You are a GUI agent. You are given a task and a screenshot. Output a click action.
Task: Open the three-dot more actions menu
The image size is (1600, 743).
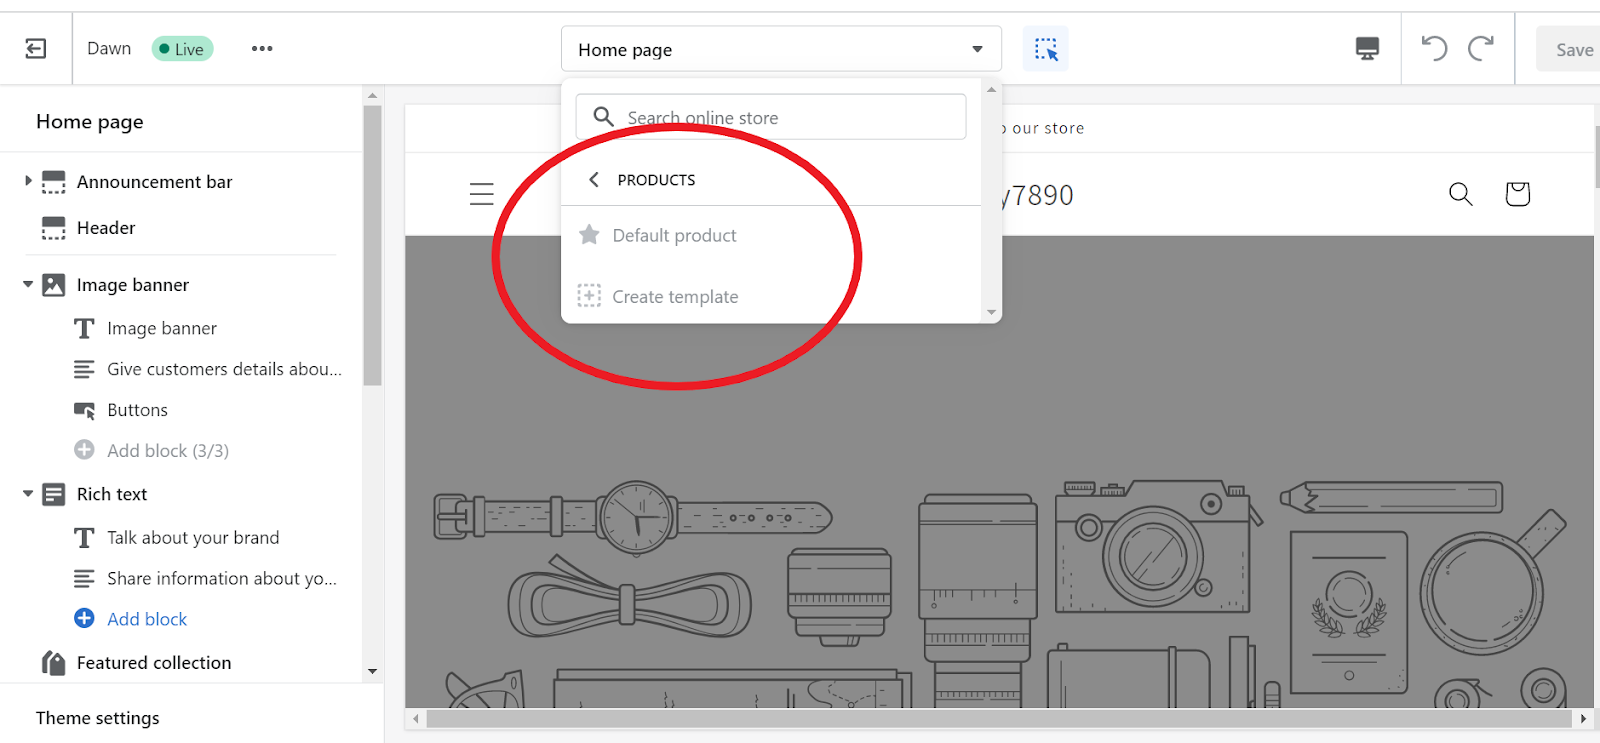point(262,49)
